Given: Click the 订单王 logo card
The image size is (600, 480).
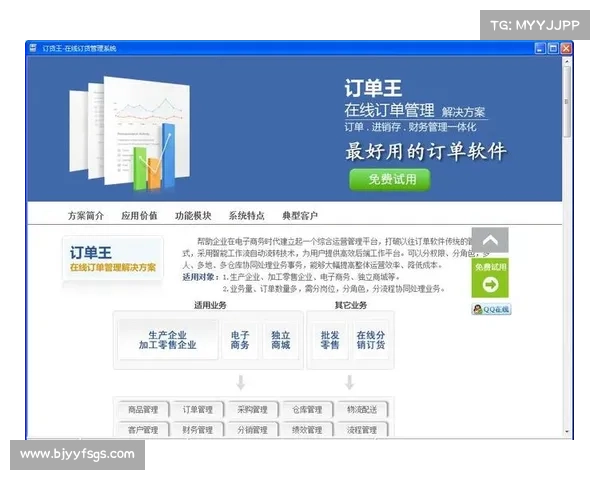Looking at the screenshot, I should point(113,259).
